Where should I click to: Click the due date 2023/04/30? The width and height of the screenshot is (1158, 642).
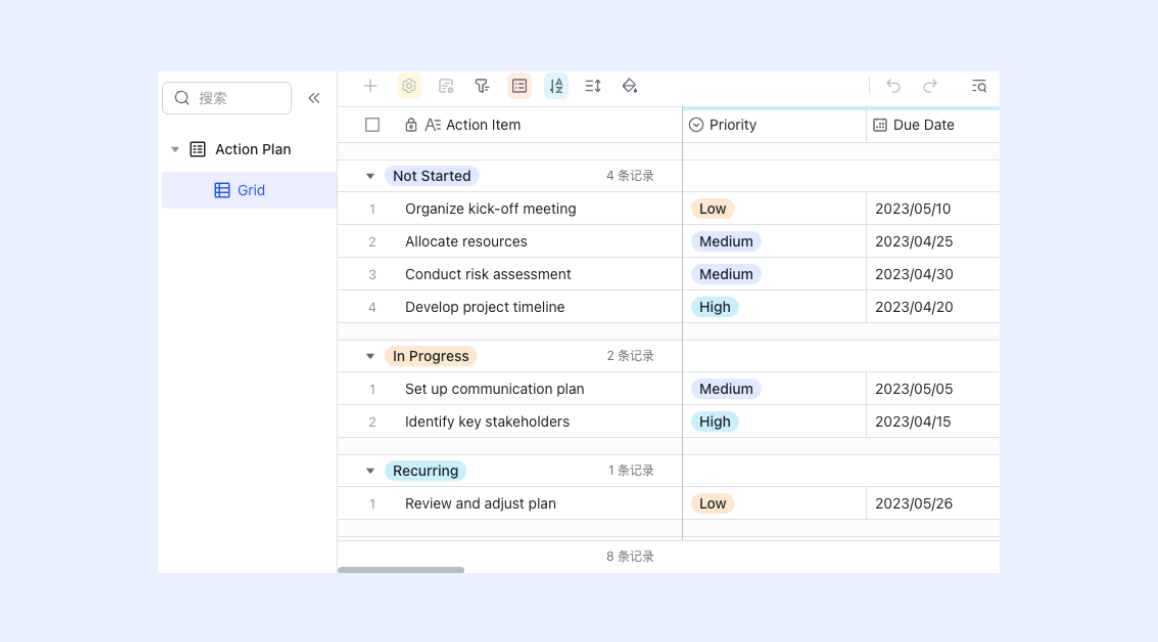tap(914, 274)
